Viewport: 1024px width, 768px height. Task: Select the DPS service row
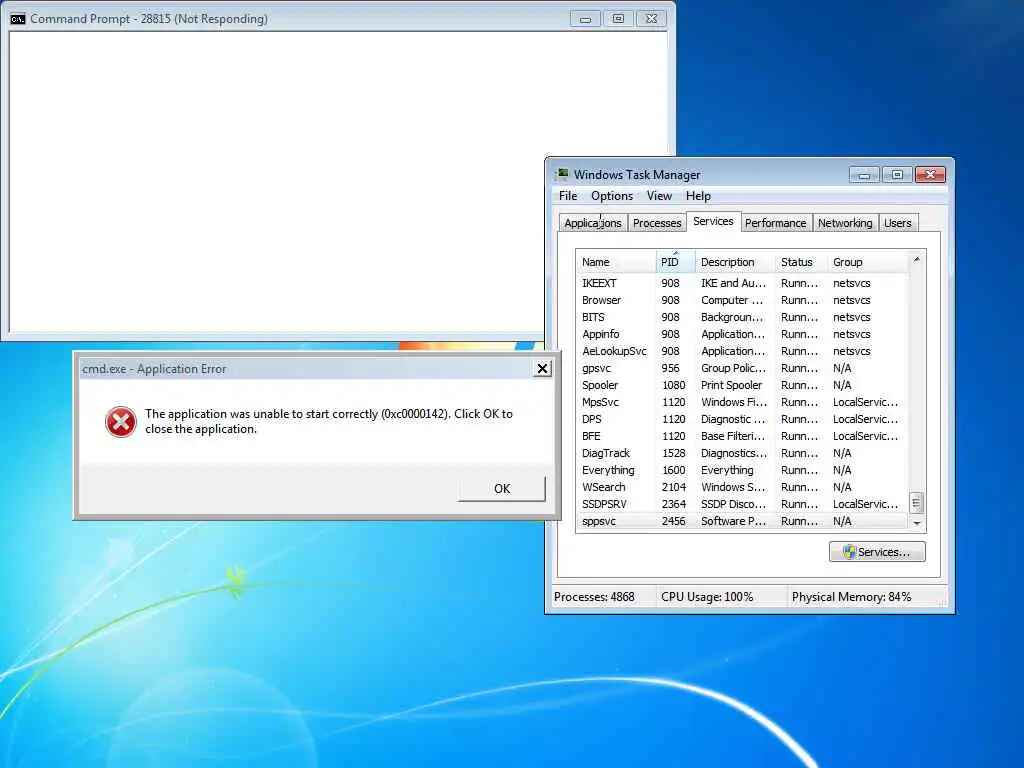click(742, 419)
